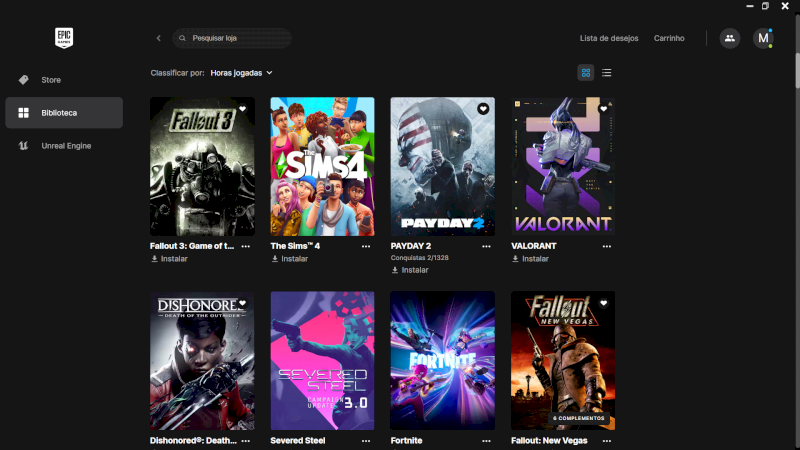Open VALORANT cover thumbnail
This screenshot has height=450, width=800.
[x=563, y=166]
